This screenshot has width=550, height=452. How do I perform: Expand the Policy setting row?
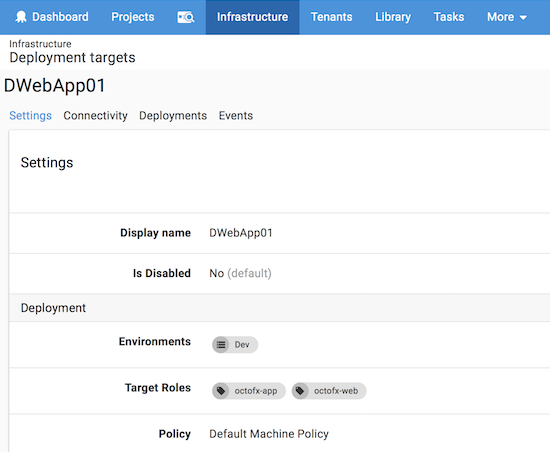[280, 433]
